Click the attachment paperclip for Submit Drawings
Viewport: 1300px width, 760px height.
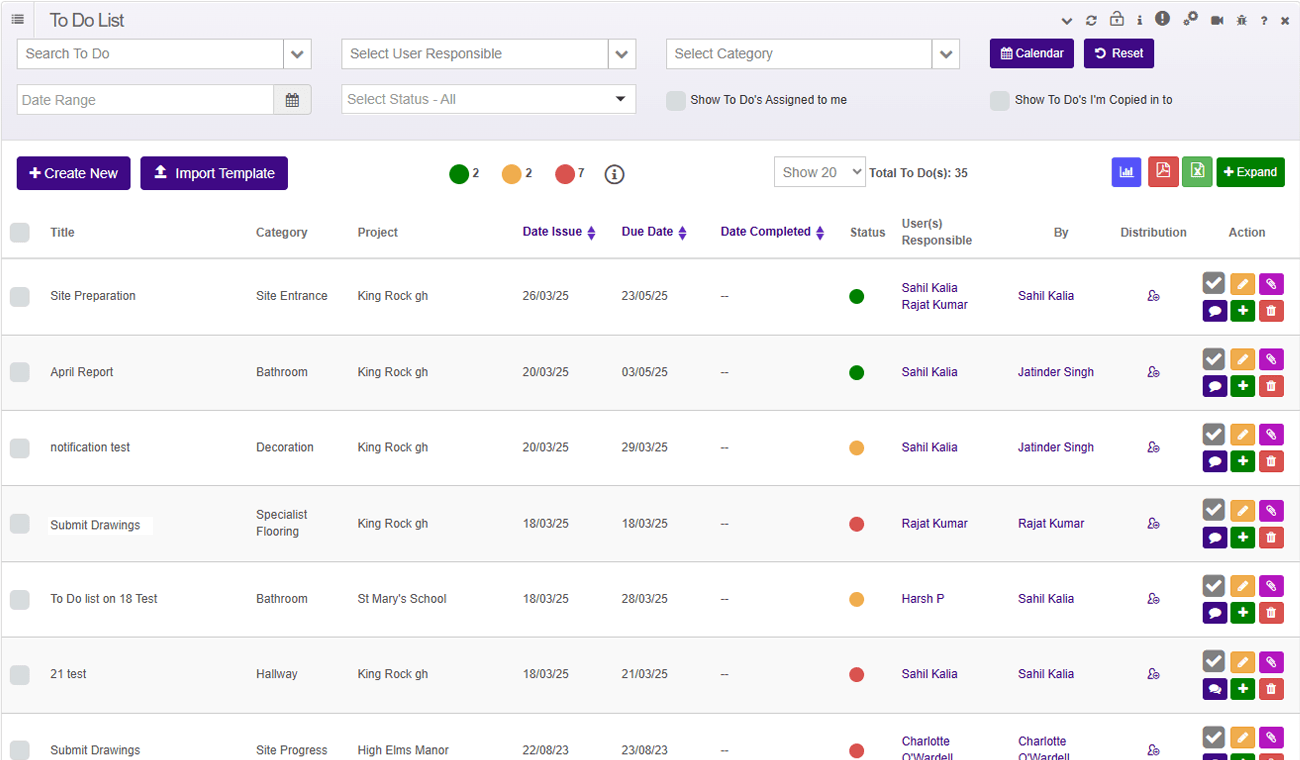click(x=1270, y=511)
